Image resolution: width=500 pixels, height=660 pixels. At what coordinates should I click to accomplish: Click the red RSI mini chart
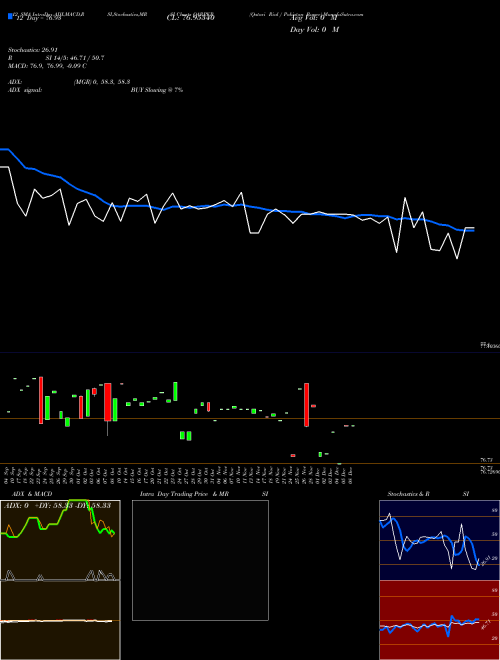point(439,620)
